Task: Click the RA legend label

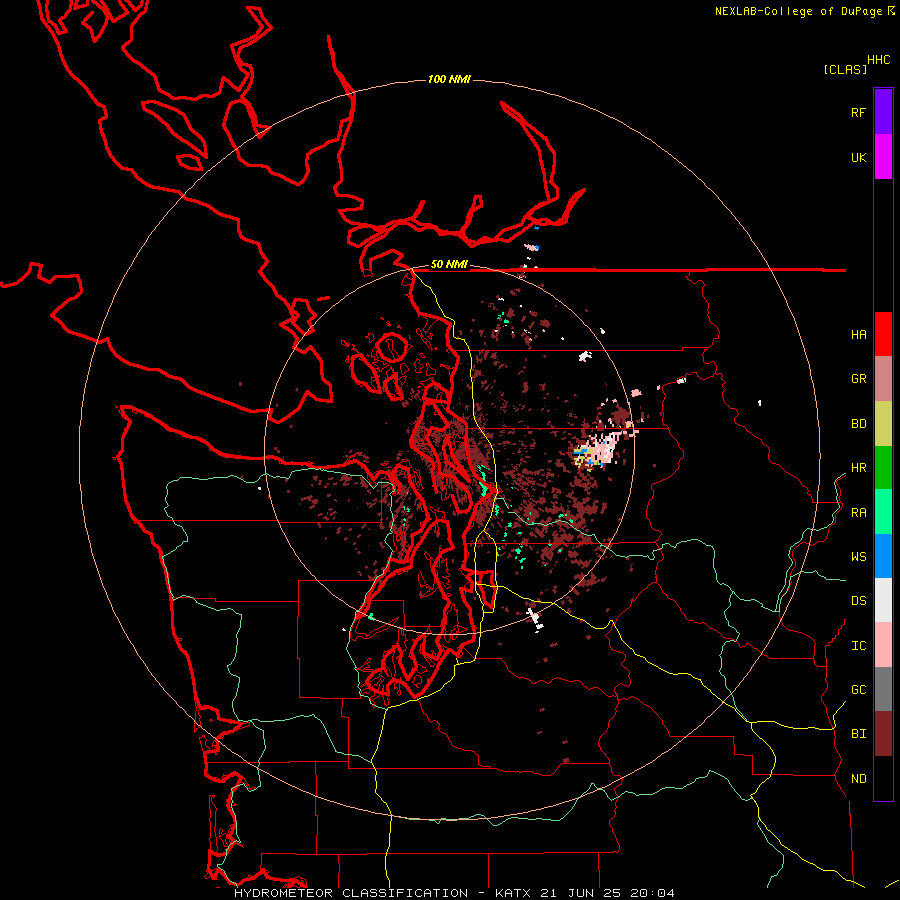Action: click(858, 513)
